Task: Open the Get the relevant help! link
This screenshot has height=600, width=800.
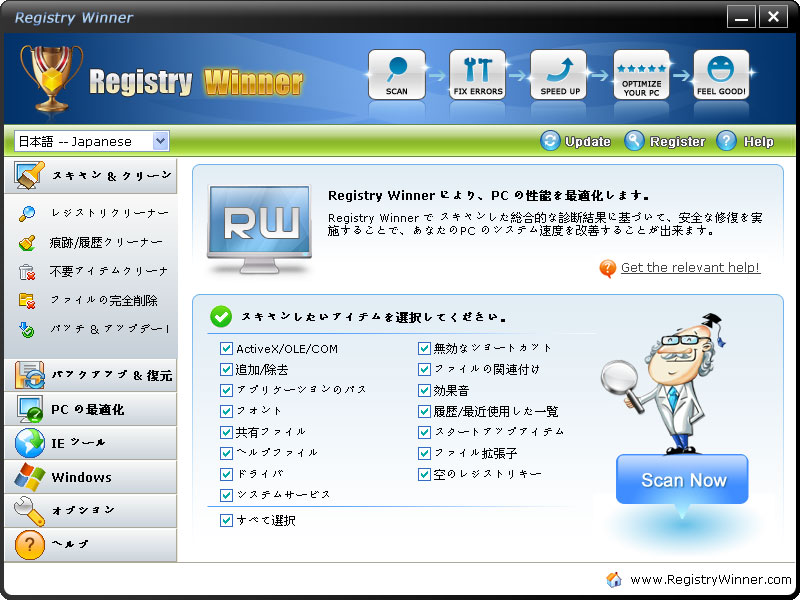Action: pyautogui.click(x=690, y=268)
